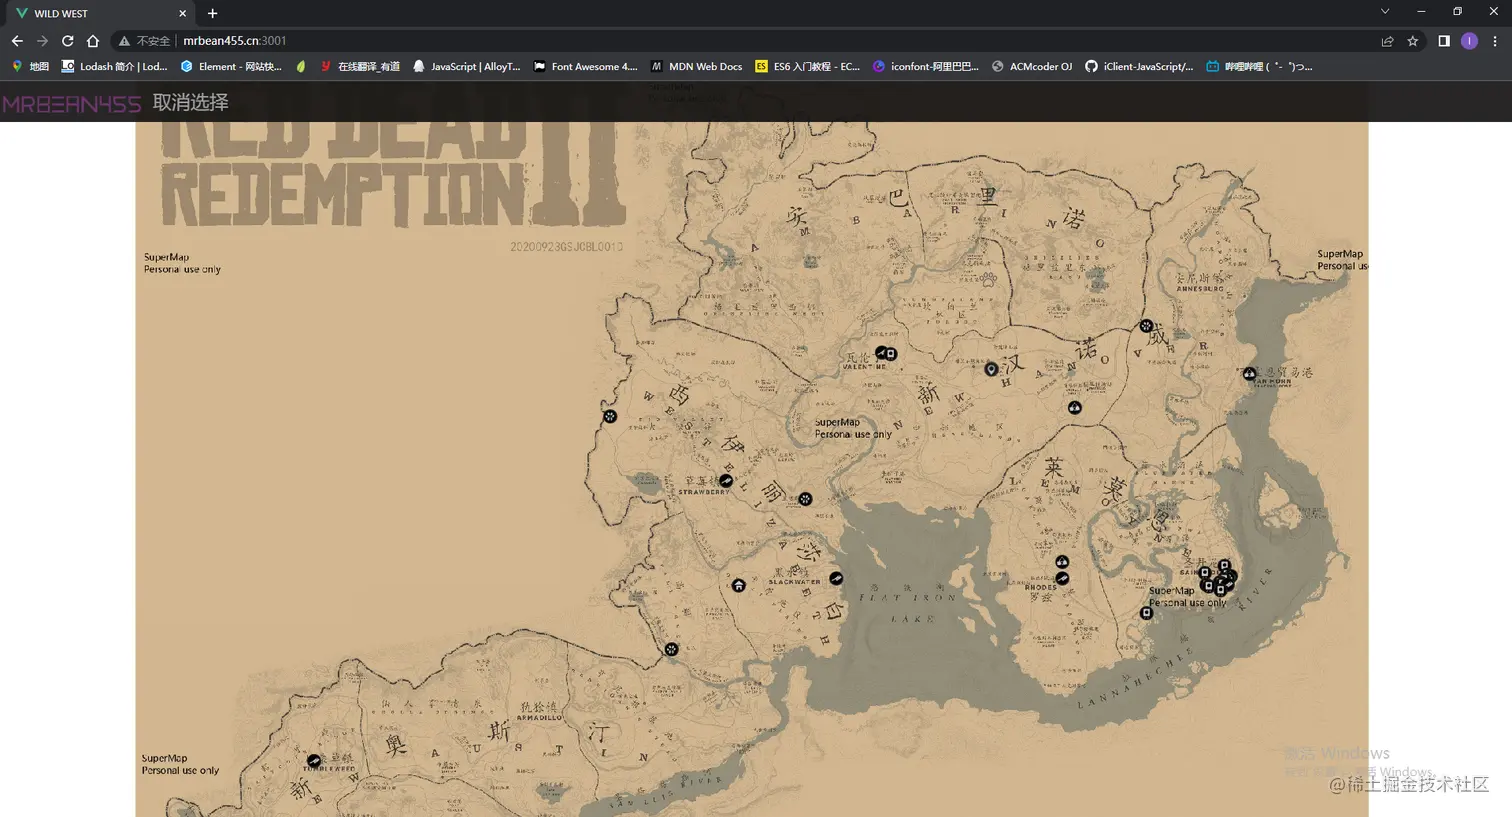
Task: Open the green leaf bookmark icon
Action: click(x=301, y=66)
